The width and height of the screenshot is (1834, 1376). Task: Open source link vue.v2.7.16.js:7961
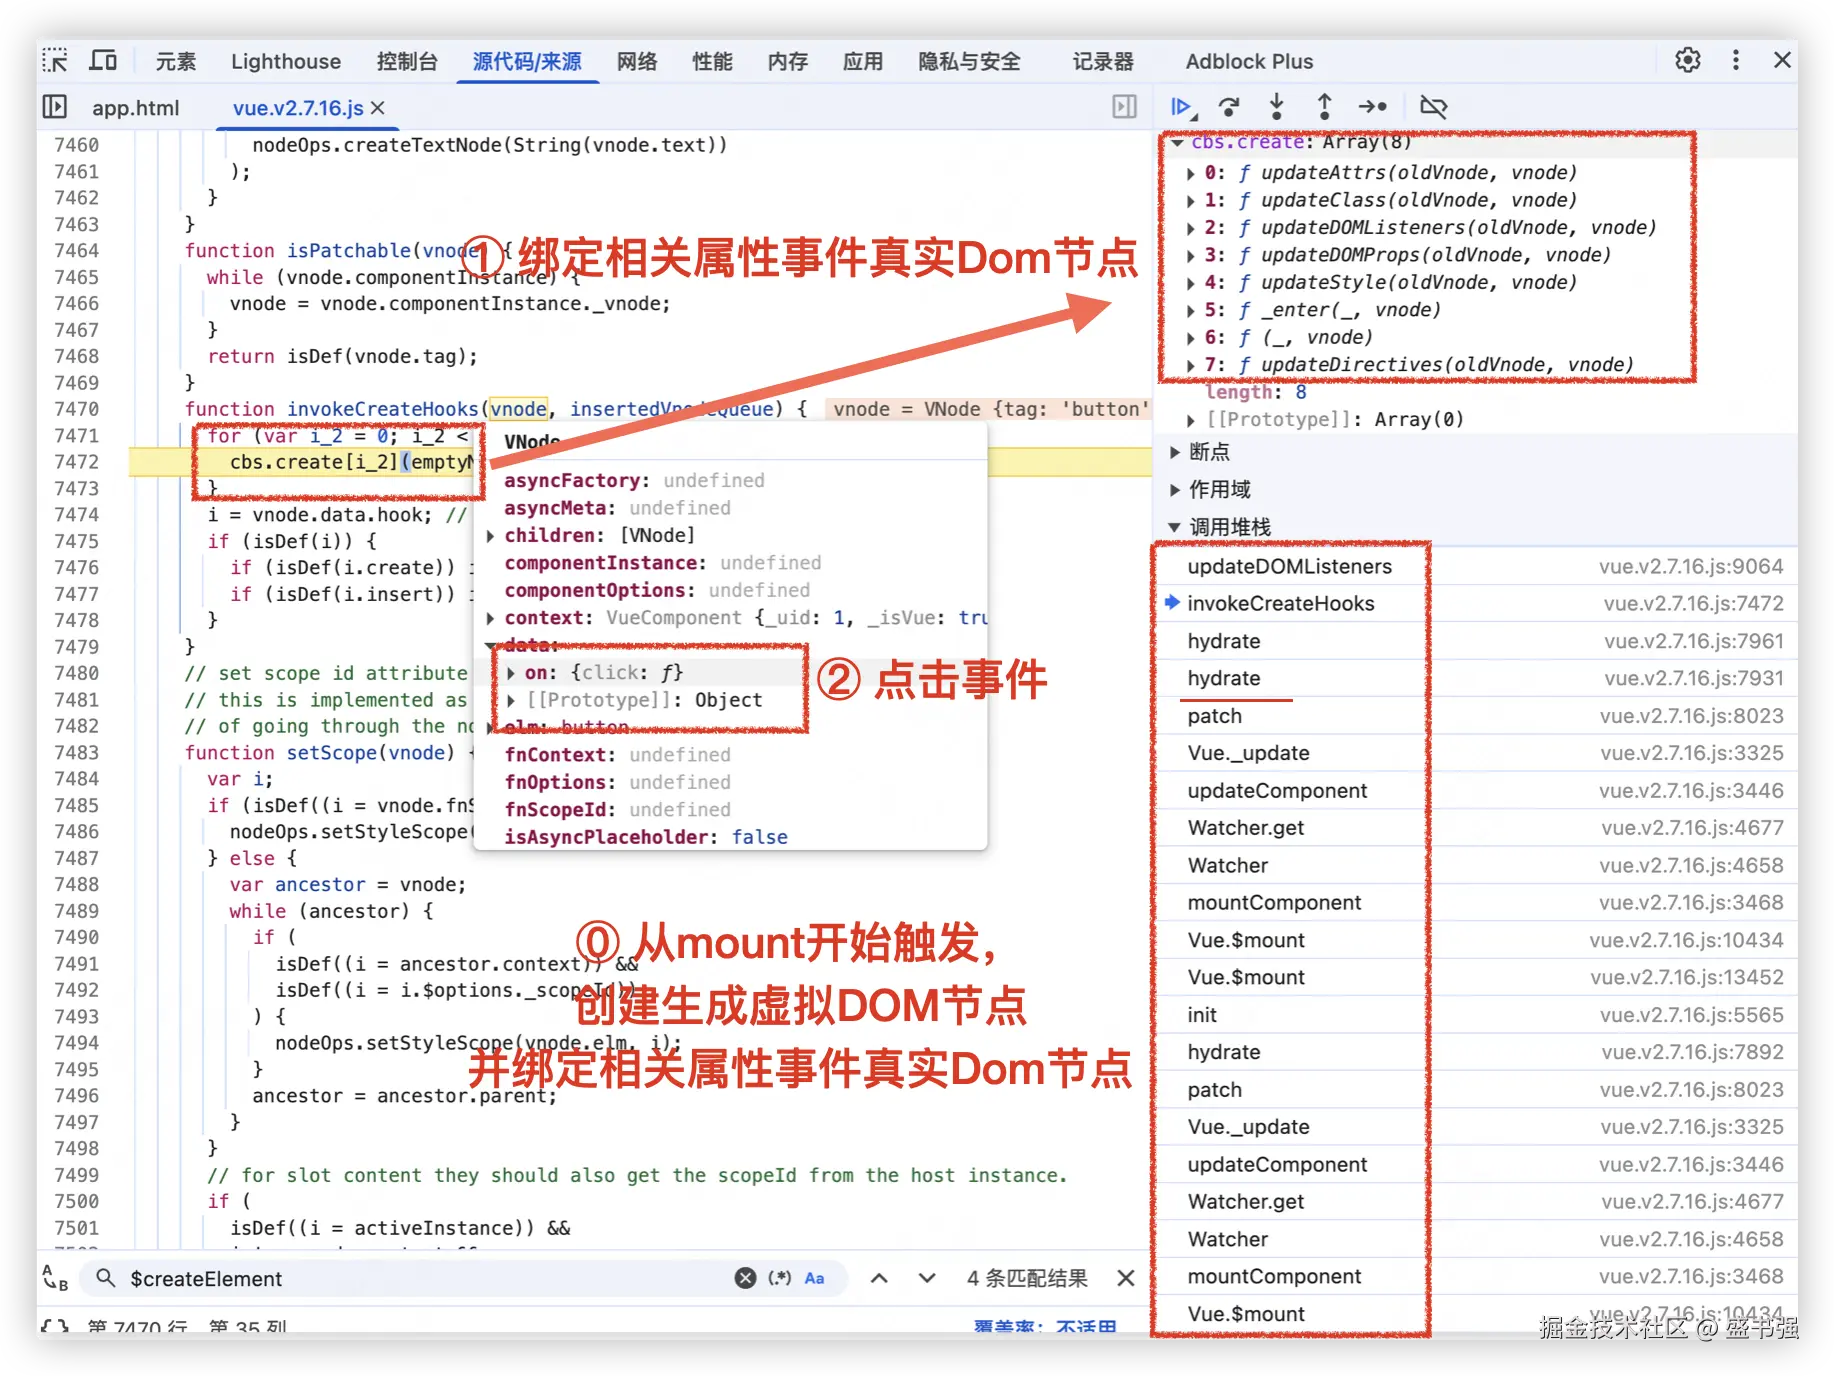pos(1693,641)
